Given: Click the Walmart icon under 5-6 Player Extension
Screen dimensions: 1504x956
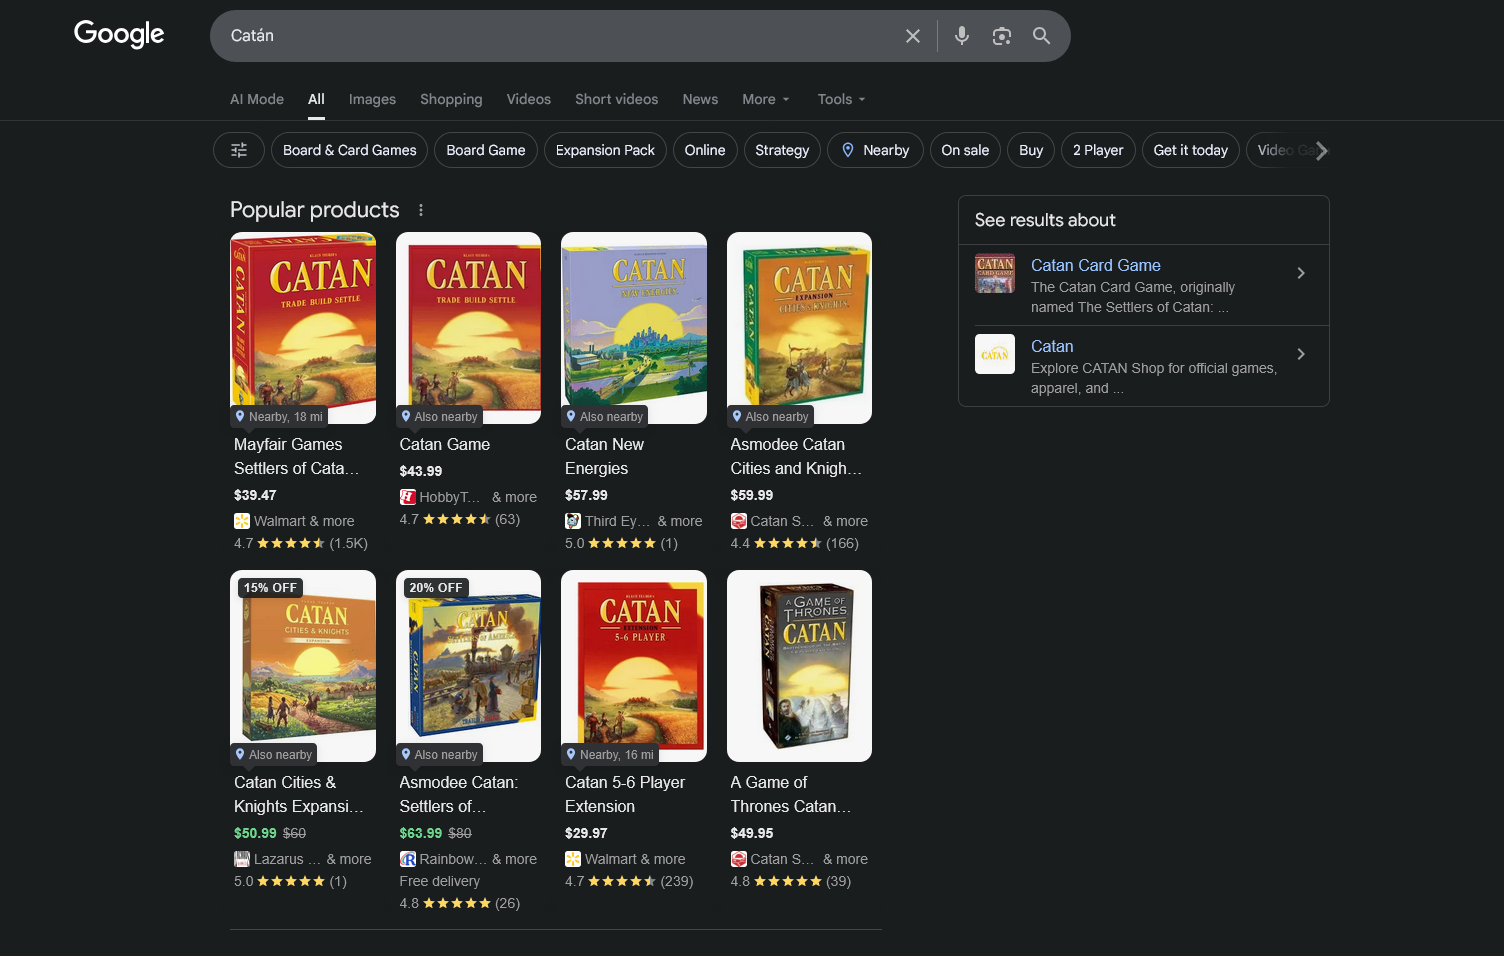Looking at the screenshot, I should click(573, 859).
